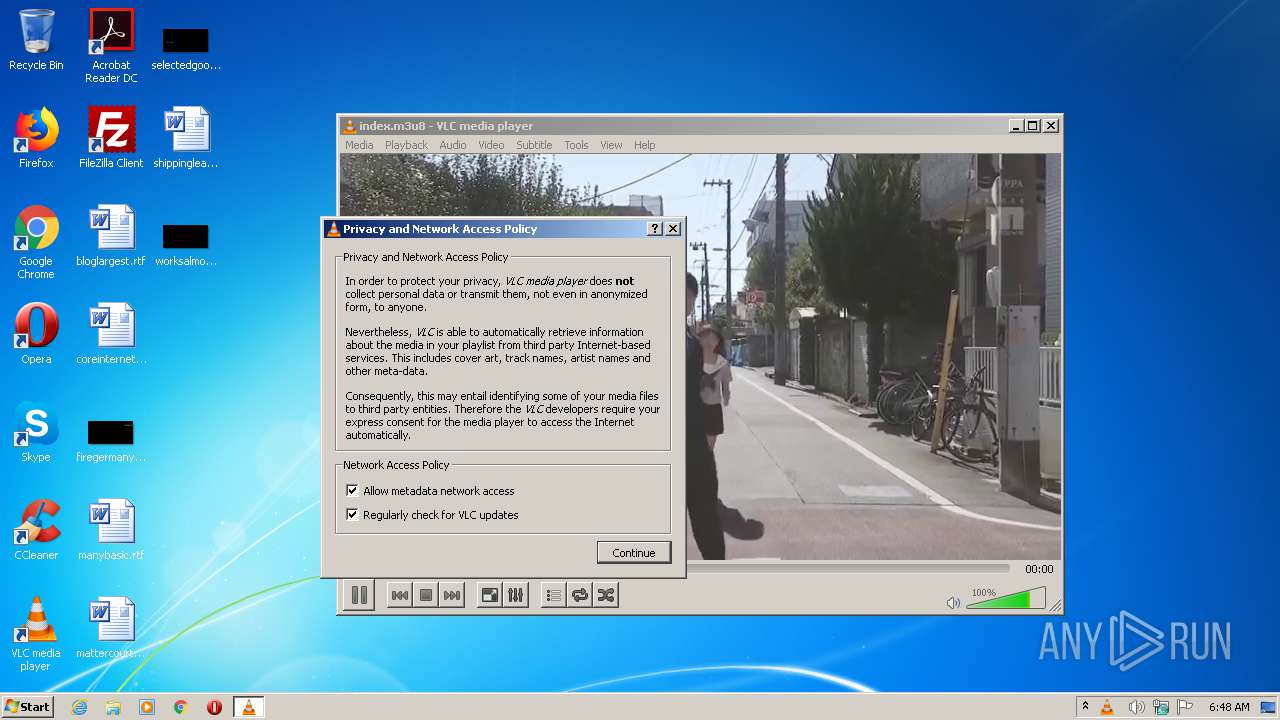This screenshot has width=1280, height=720.
Task: Select Acrobat Reader DC desktop icon
Action: point(111,45)
